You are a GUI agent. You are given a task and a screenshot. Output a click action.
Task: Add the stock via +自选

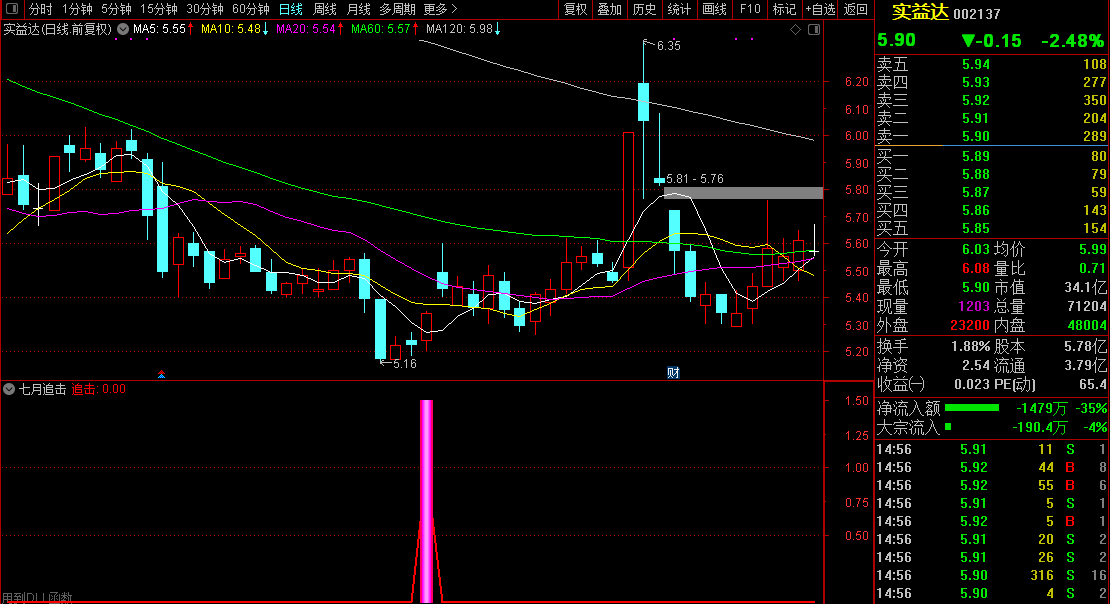pos(820,9)
